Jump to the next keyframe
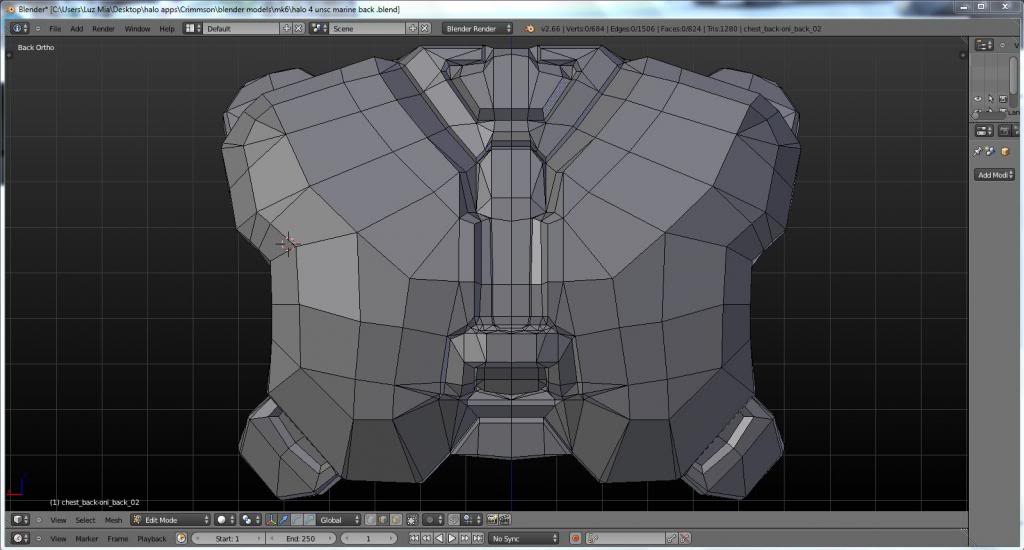 point(464,538)
